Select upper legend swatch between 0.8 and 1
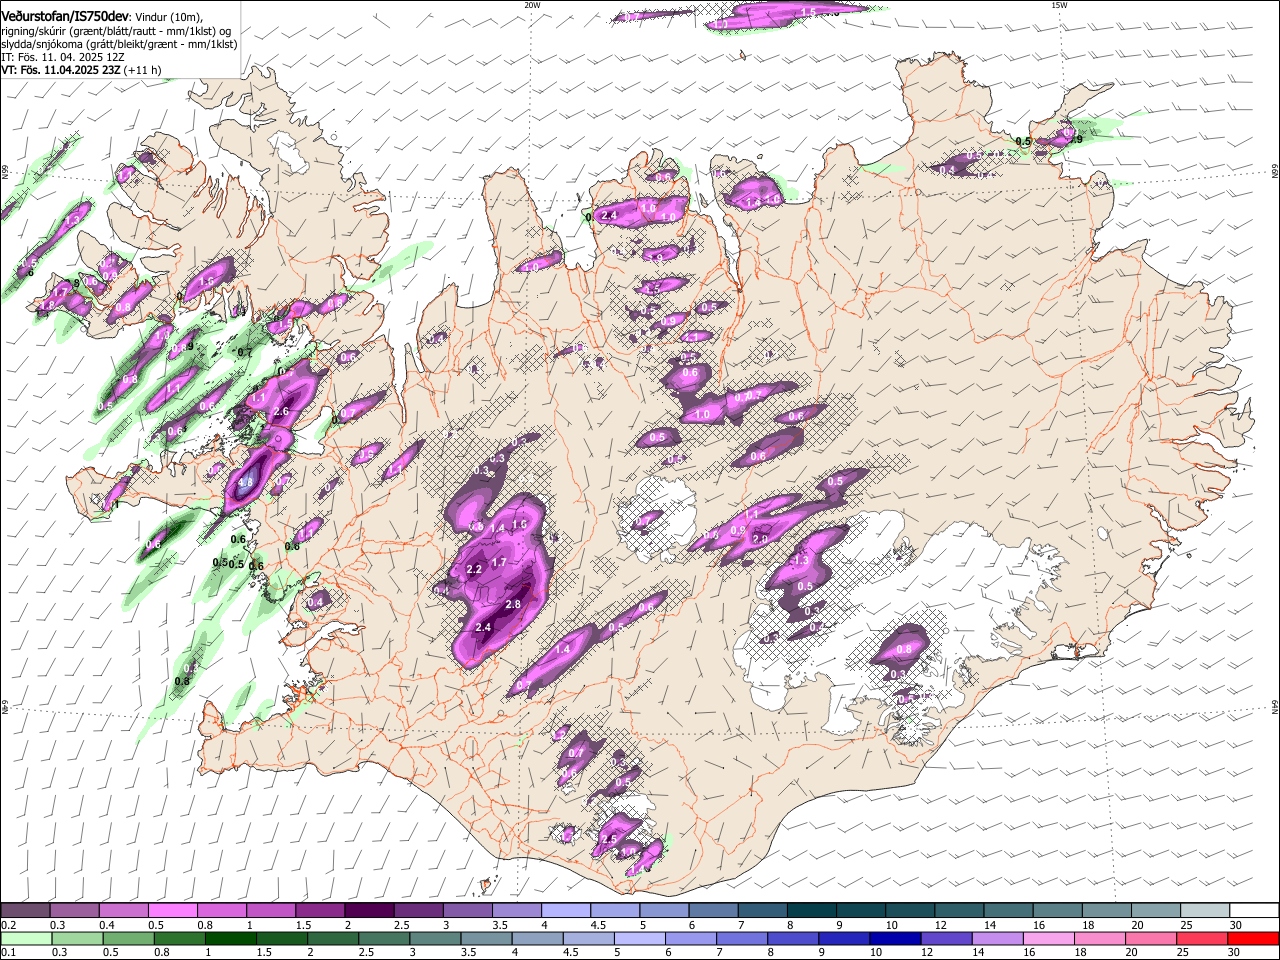This screenshot has width=1280, height=960. coord(221,911)
